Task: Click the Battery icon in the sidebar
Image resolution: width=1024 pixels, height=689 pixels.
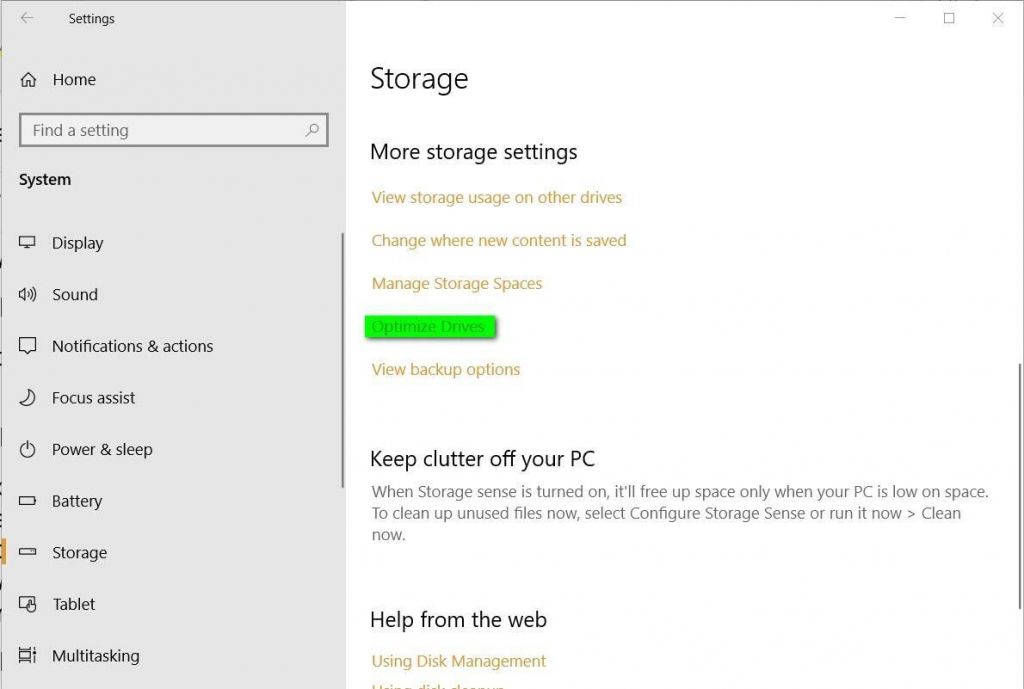Action: tap(27, 501)
